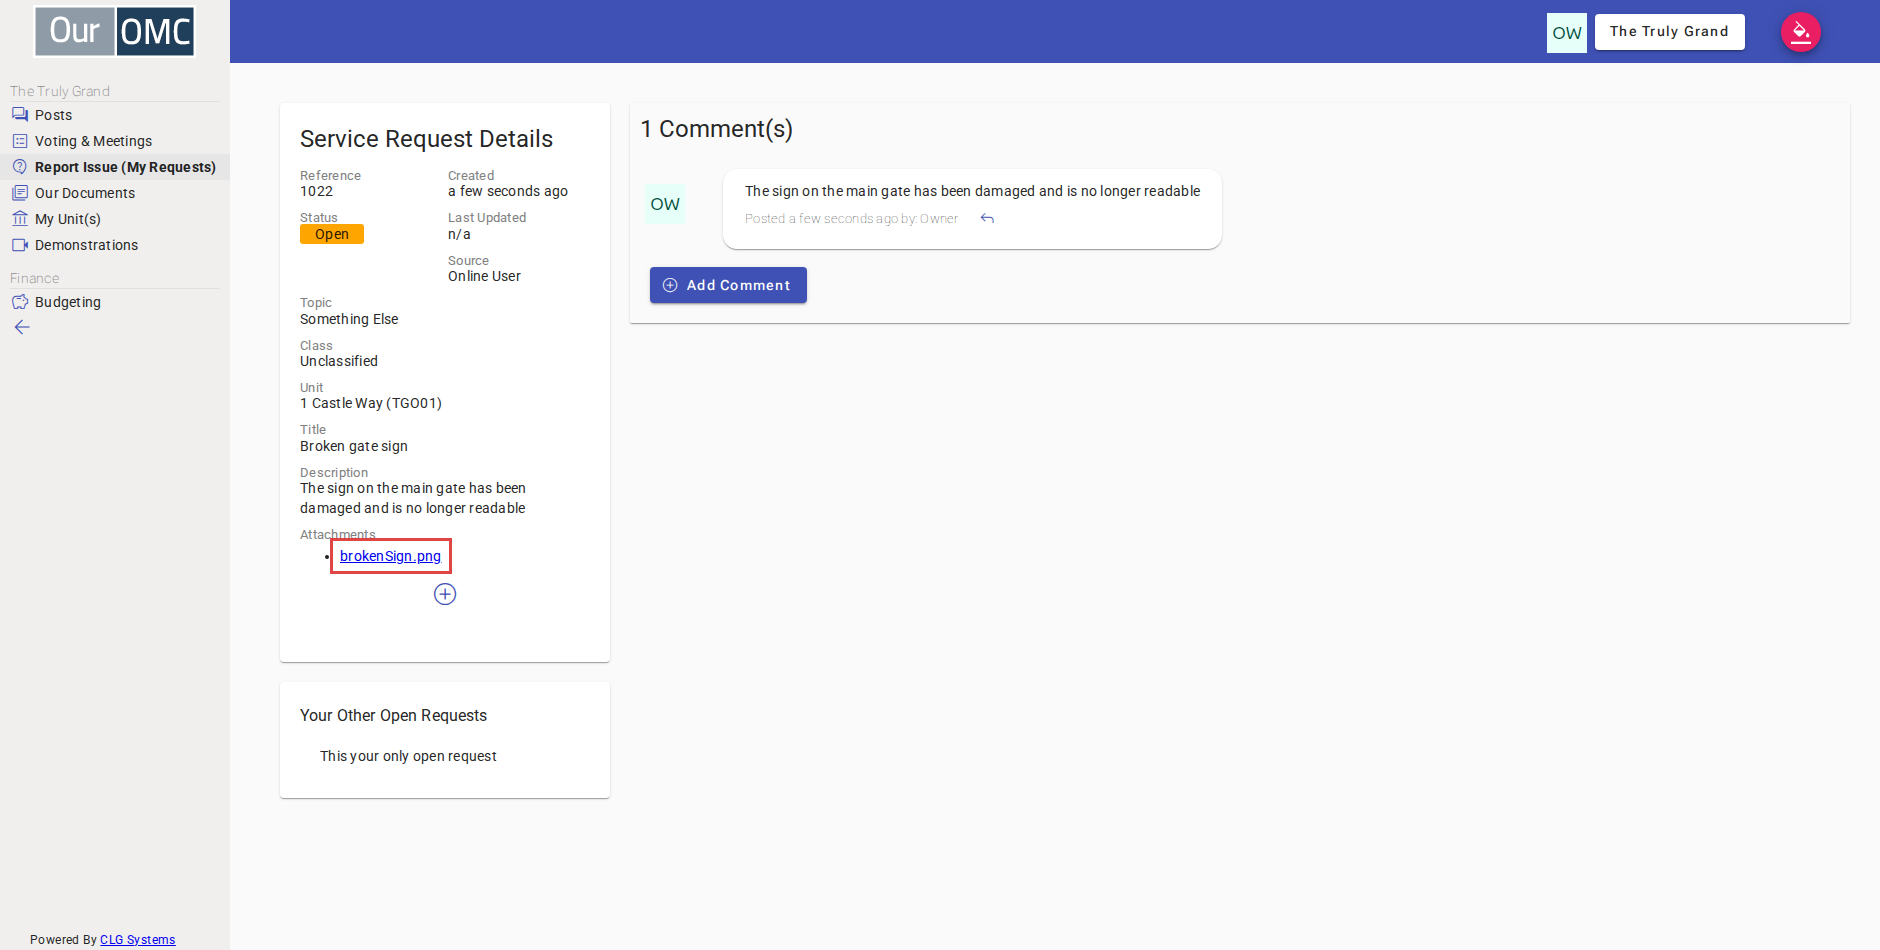The height and width of the screenshot is (950, 1880).
Task: Follow the CLG Systems link
Action: [138, 940]
